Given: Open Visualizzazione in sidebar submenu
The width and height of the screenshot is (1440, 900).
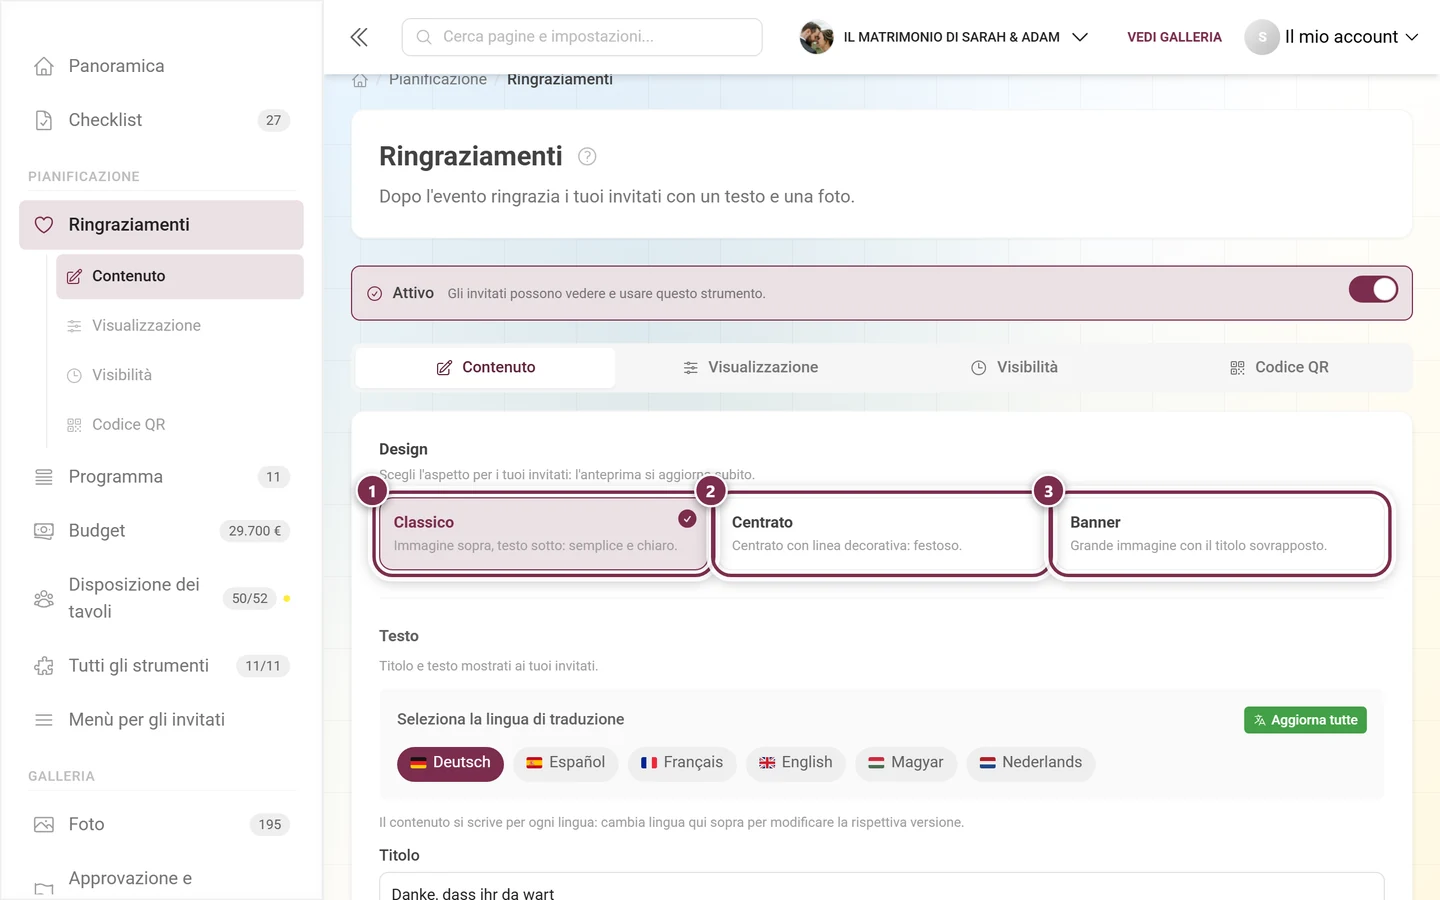Looking at the screenshot, I should click(x=180, y=326).
